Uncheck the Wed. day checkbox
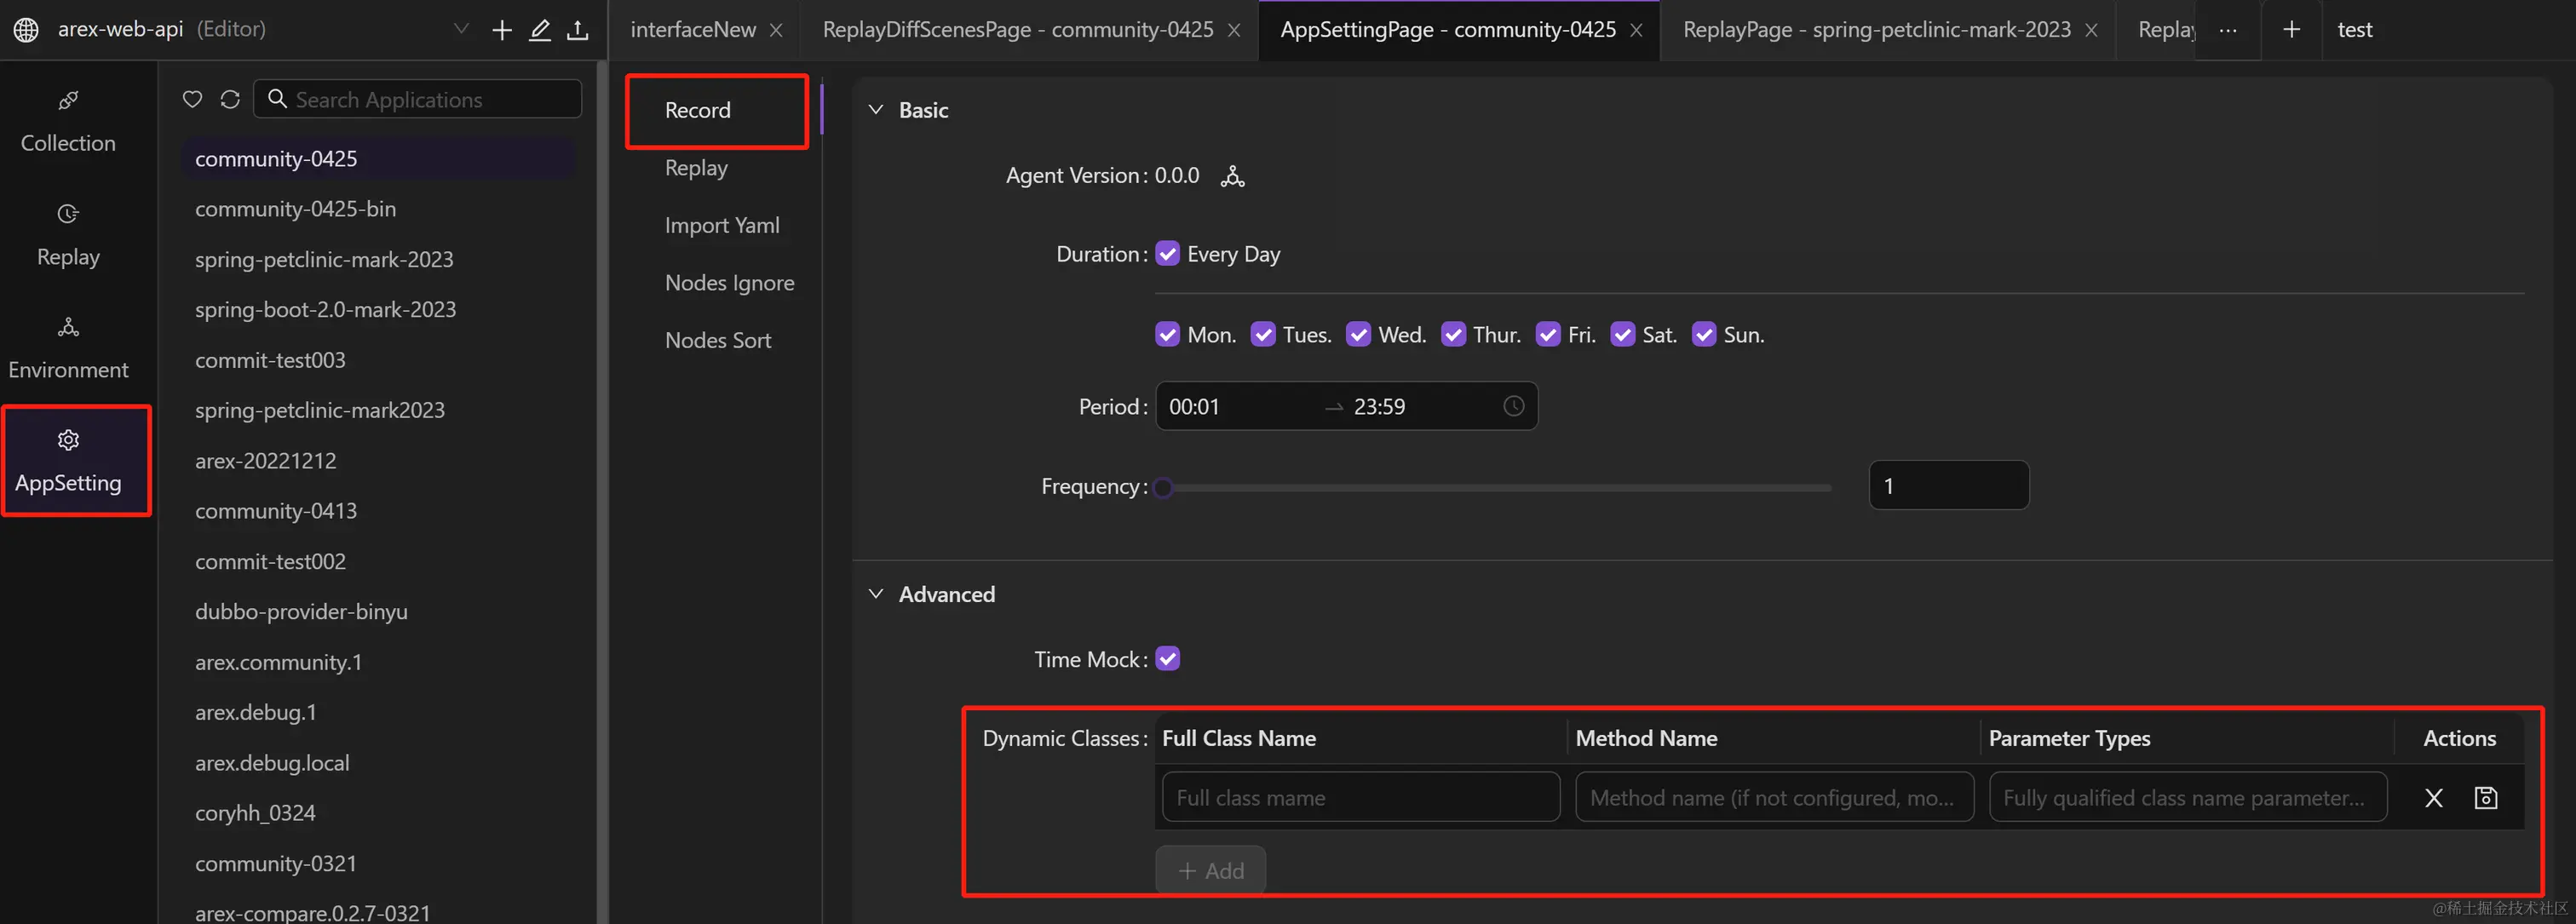This screenshot has height=924, width=2576. pos(1358,335)
